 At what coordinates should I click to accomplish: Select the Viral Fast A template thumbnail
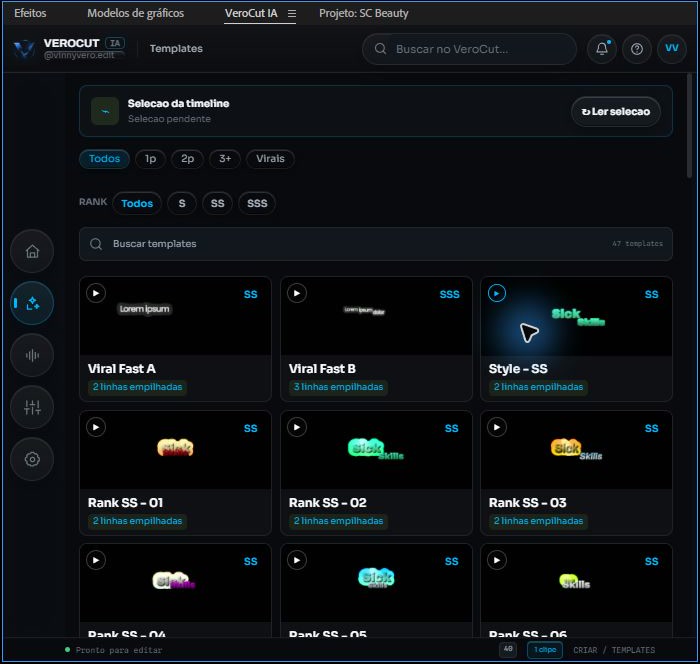(x=175, y=316)
